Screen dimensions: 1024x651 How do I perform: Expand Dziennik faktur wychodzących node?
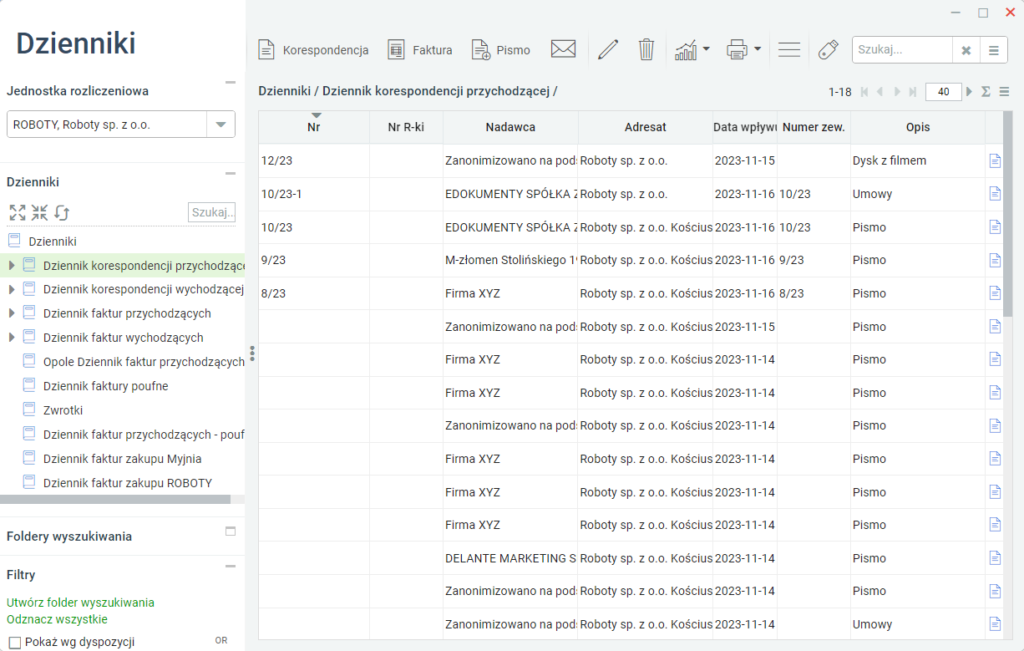(11, 338)
